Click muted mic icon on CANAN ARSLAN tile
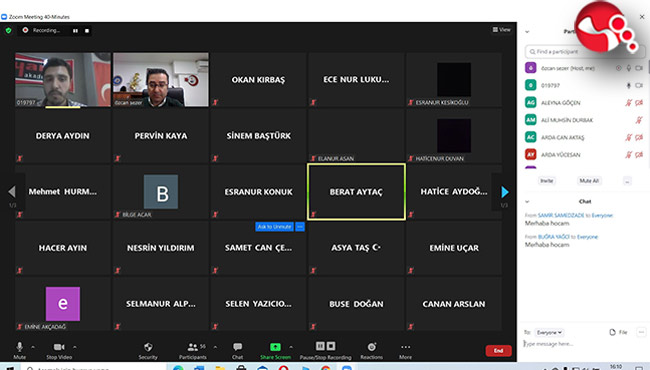650x370 pixels. (411, 326)
